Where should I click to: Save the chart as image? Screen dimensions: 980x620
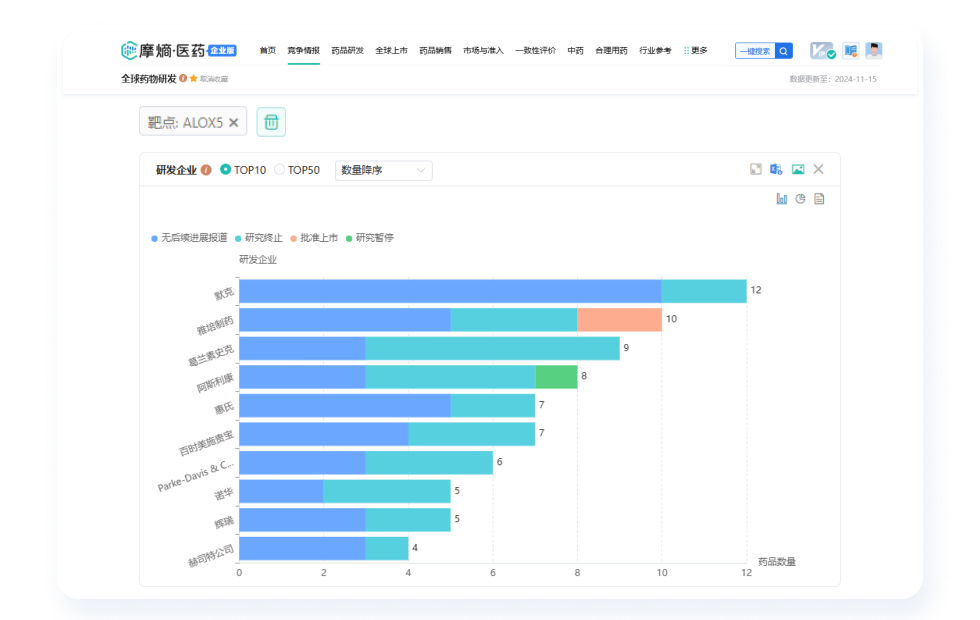(x=798, y=169)
